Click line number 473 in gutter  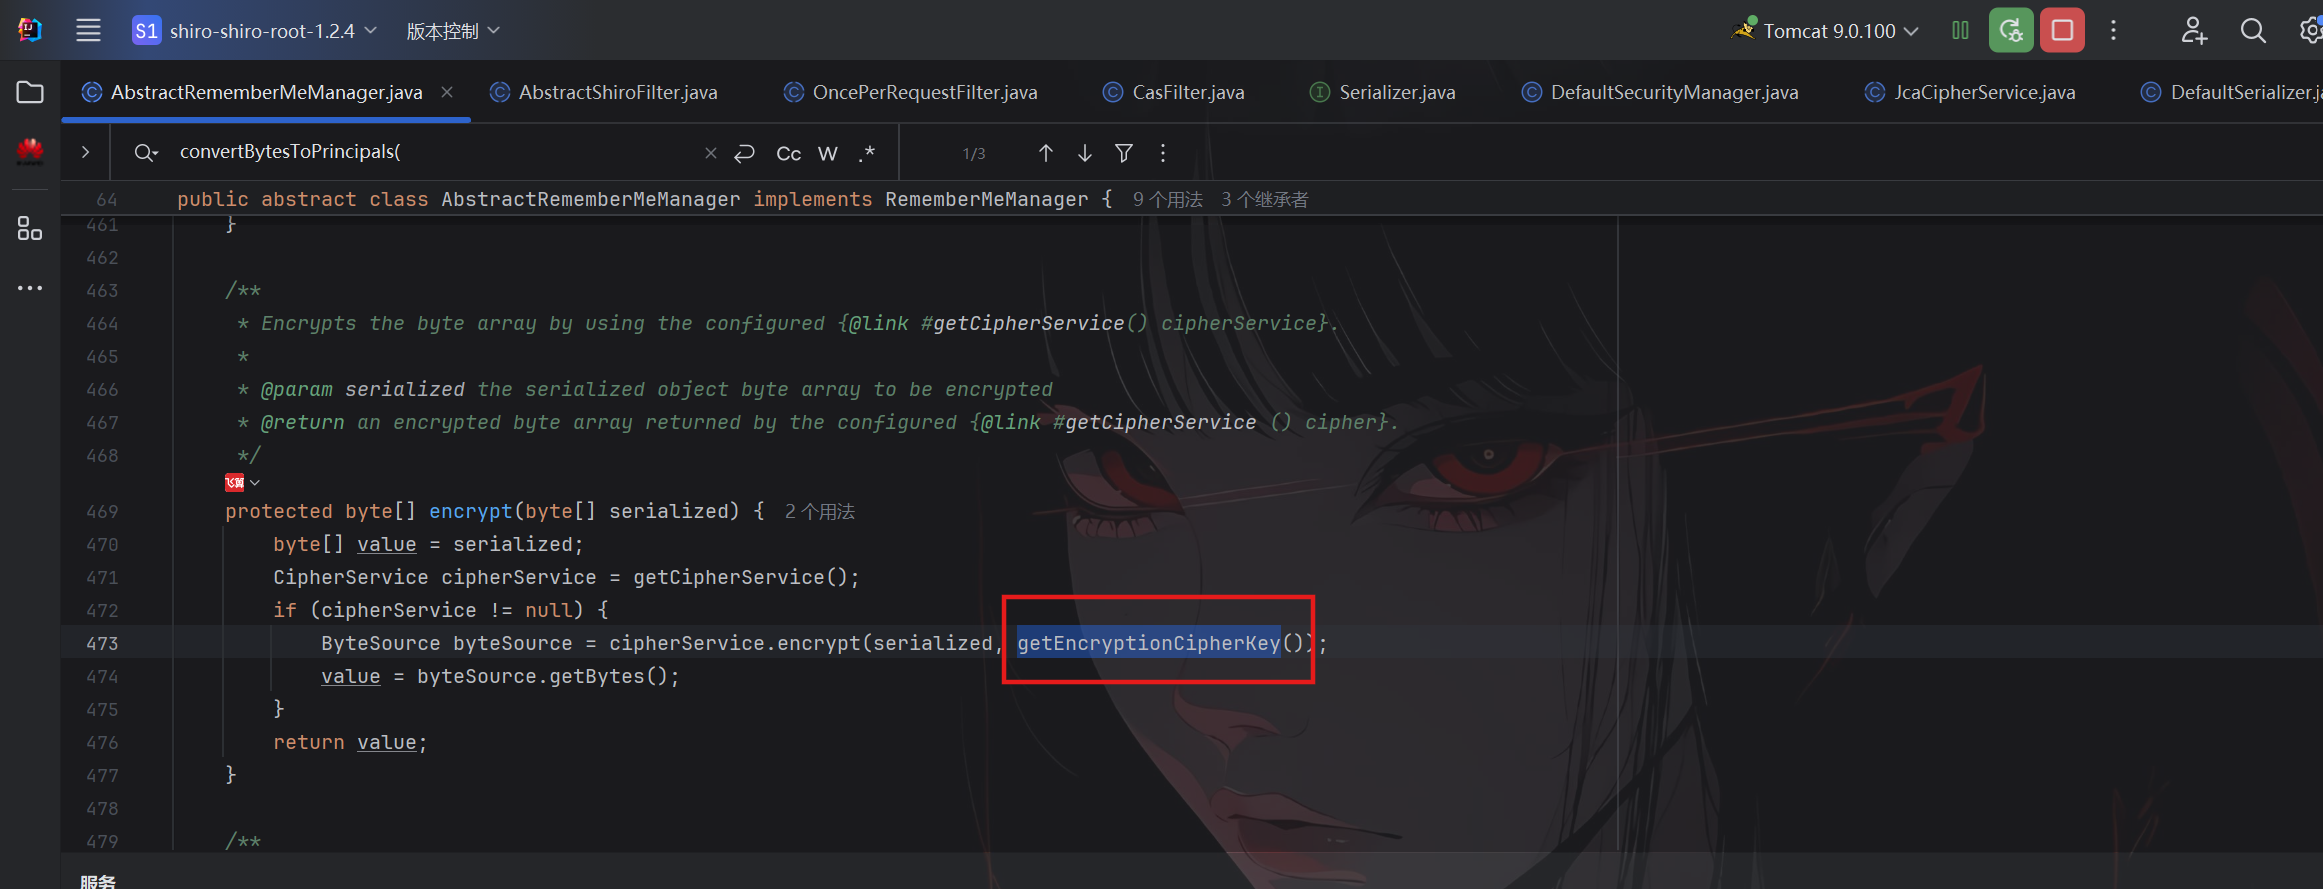point(102,643)
